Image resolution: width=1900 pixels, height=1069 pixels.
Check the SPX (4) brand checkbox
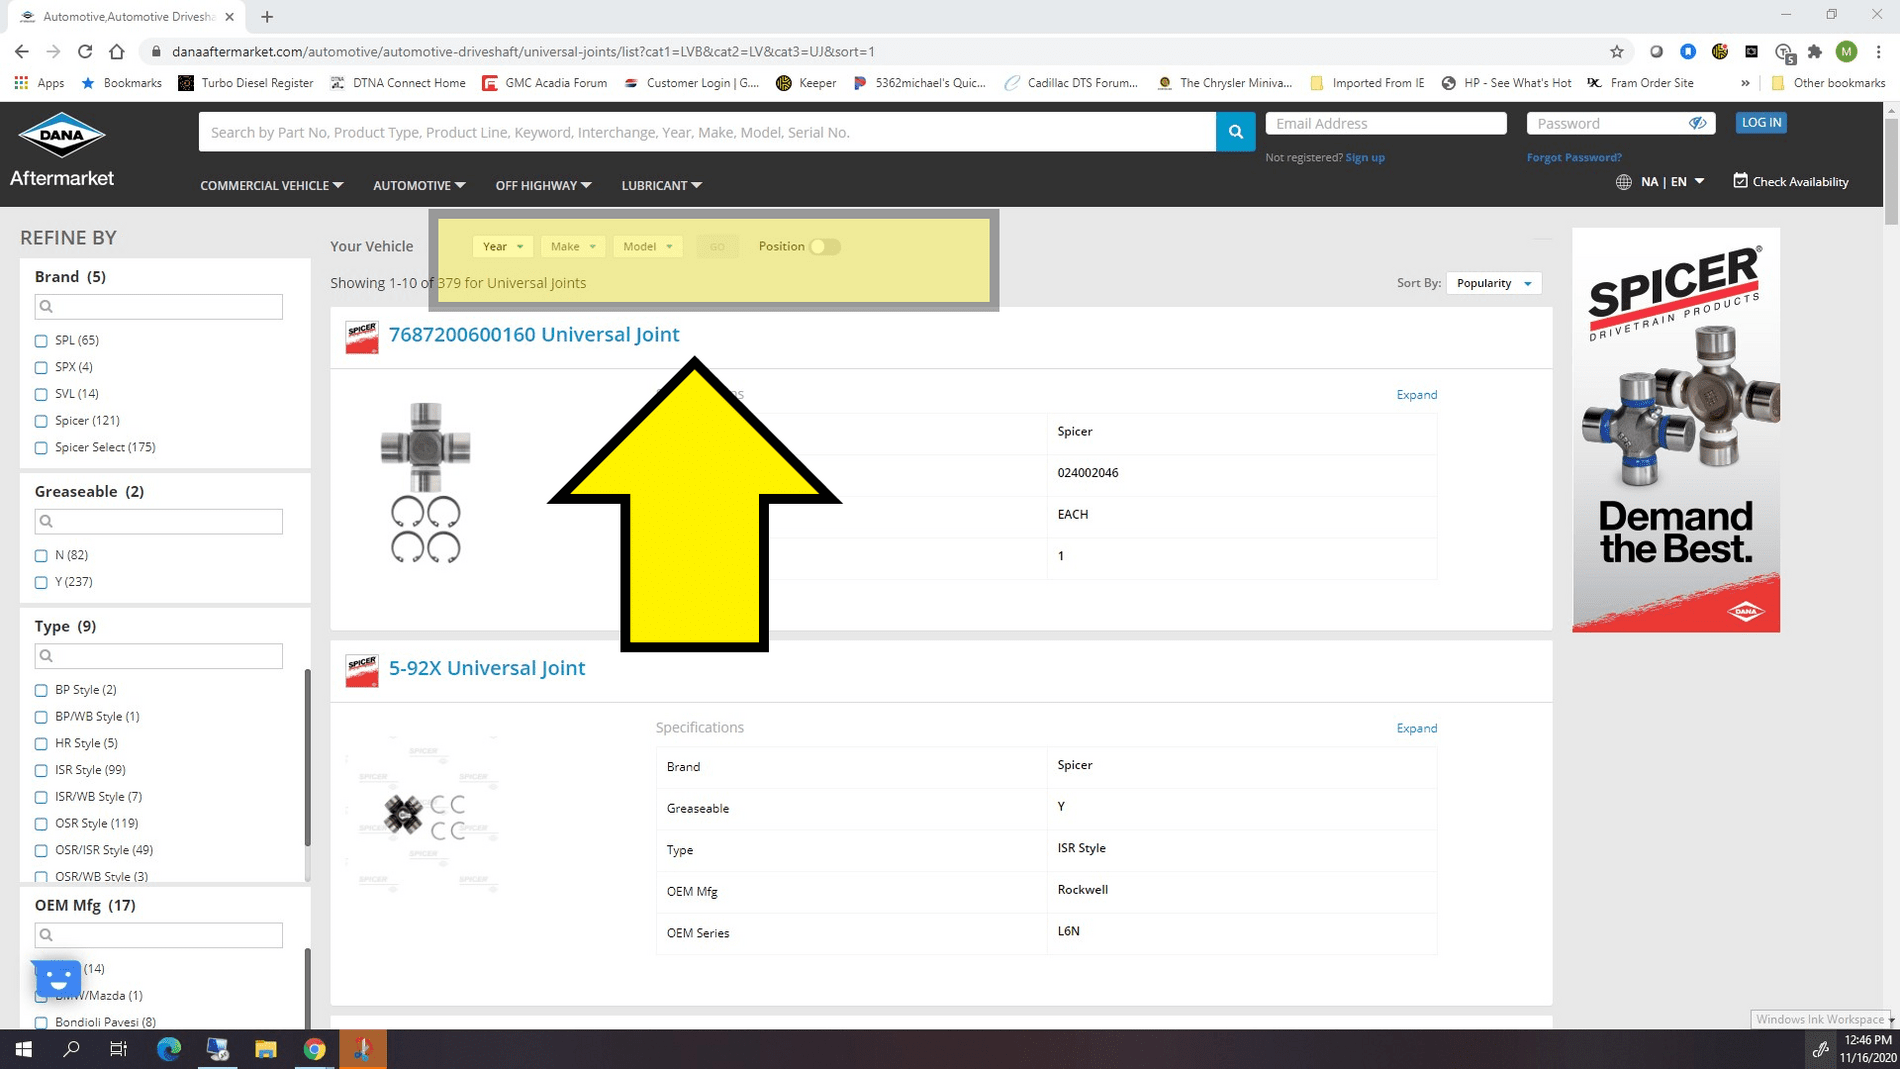[41, 367]
